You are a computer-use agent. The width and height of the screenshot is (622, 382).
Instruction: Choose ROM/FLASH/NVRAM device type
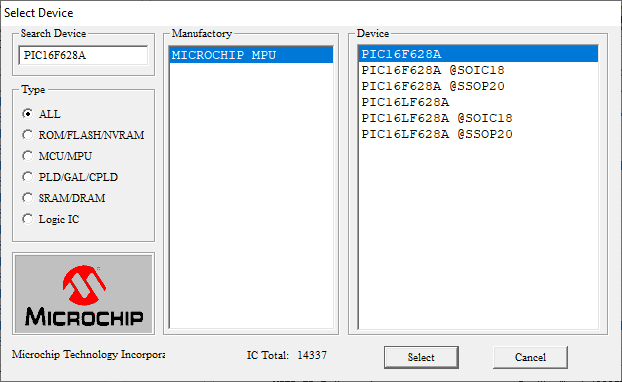click(27, 135)
